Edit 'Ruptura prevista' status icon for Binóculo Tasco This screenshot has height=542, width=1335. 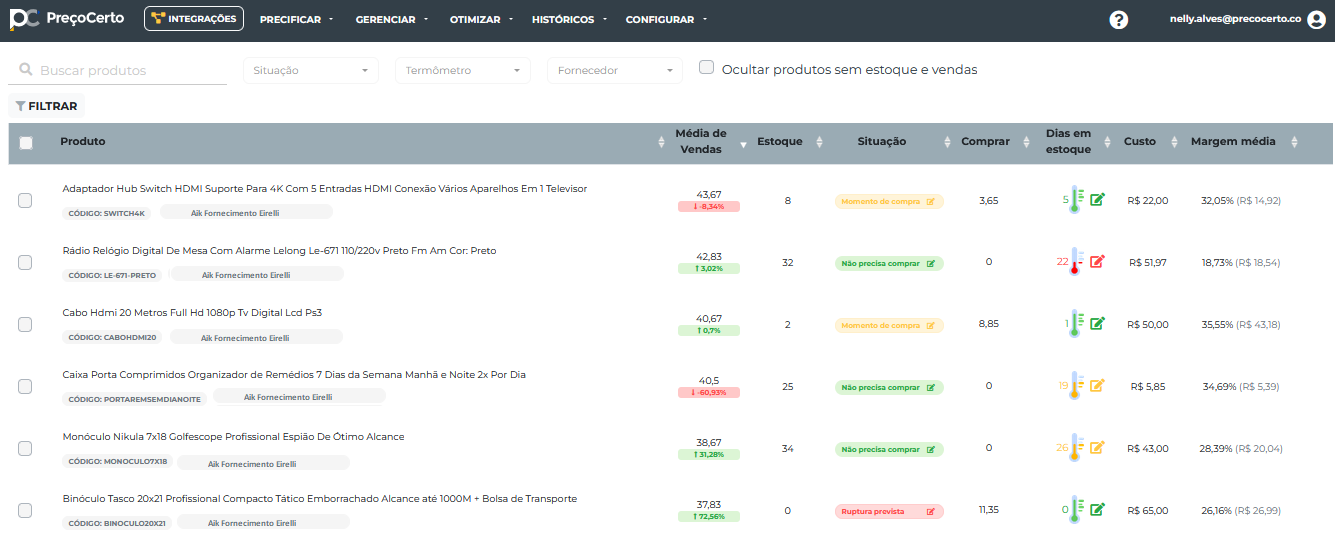[x=931, y=511]
